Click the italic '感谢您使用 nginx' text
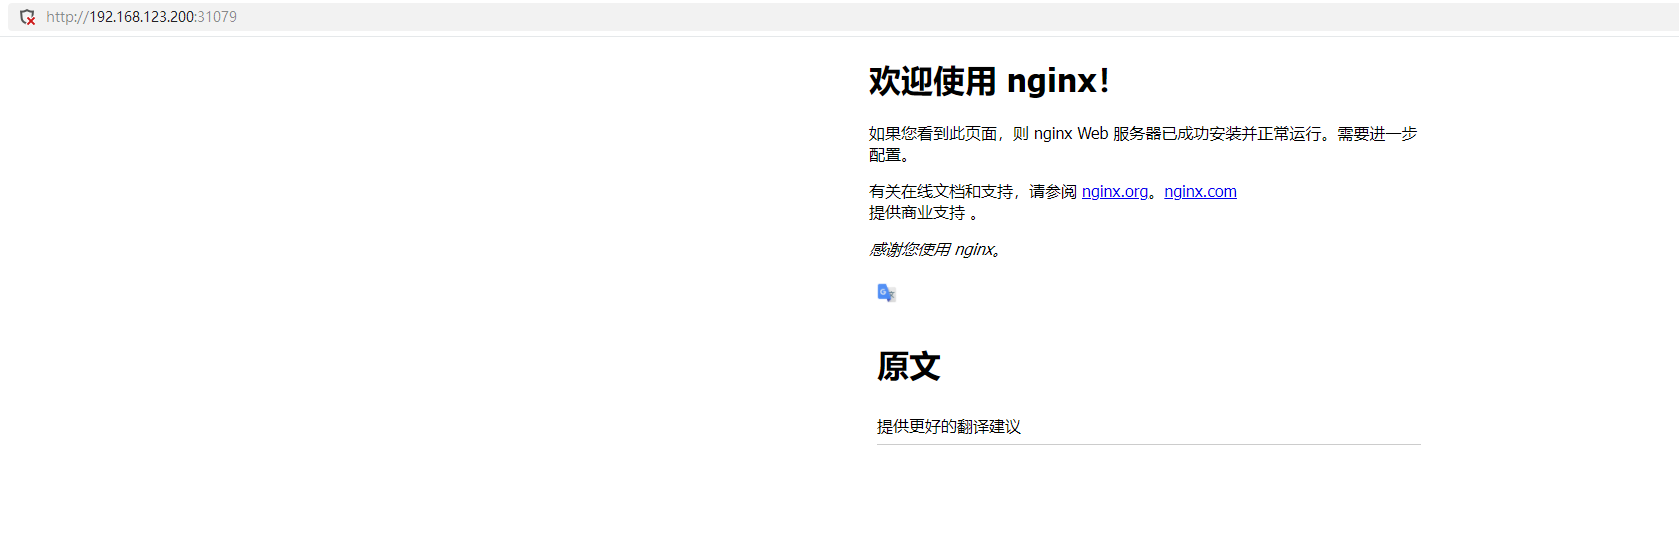 pos(934,250)
